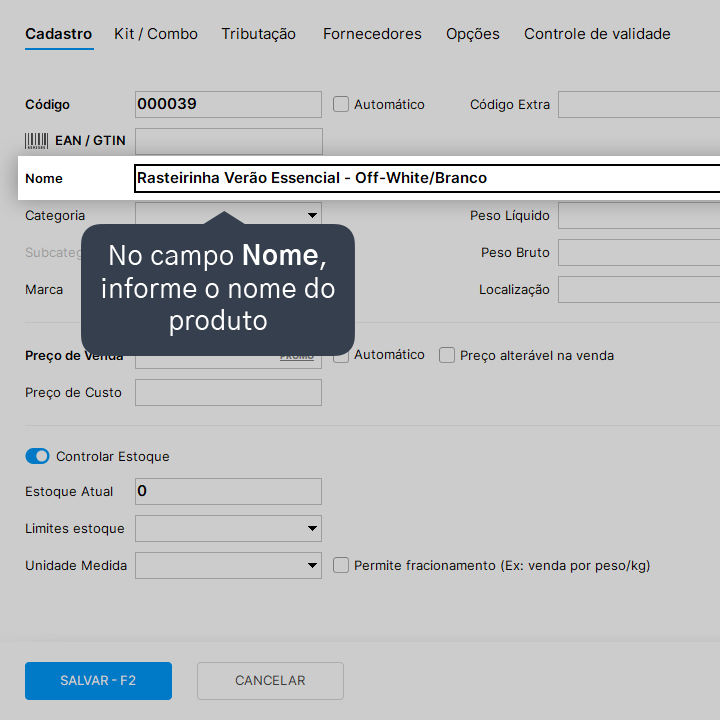The height and width of the screenshot is (720, 720).
Task: Click the SALVAR - F2 button
Action: coord(98,681)
